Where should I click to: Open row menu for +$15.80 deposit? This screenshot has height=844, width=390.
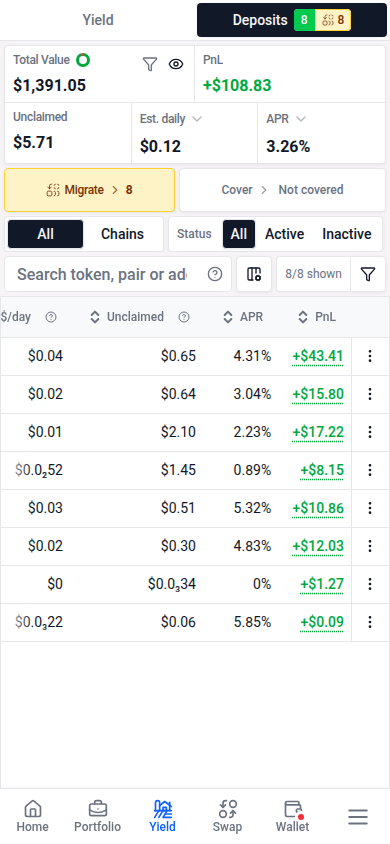(x=370, y=394)
